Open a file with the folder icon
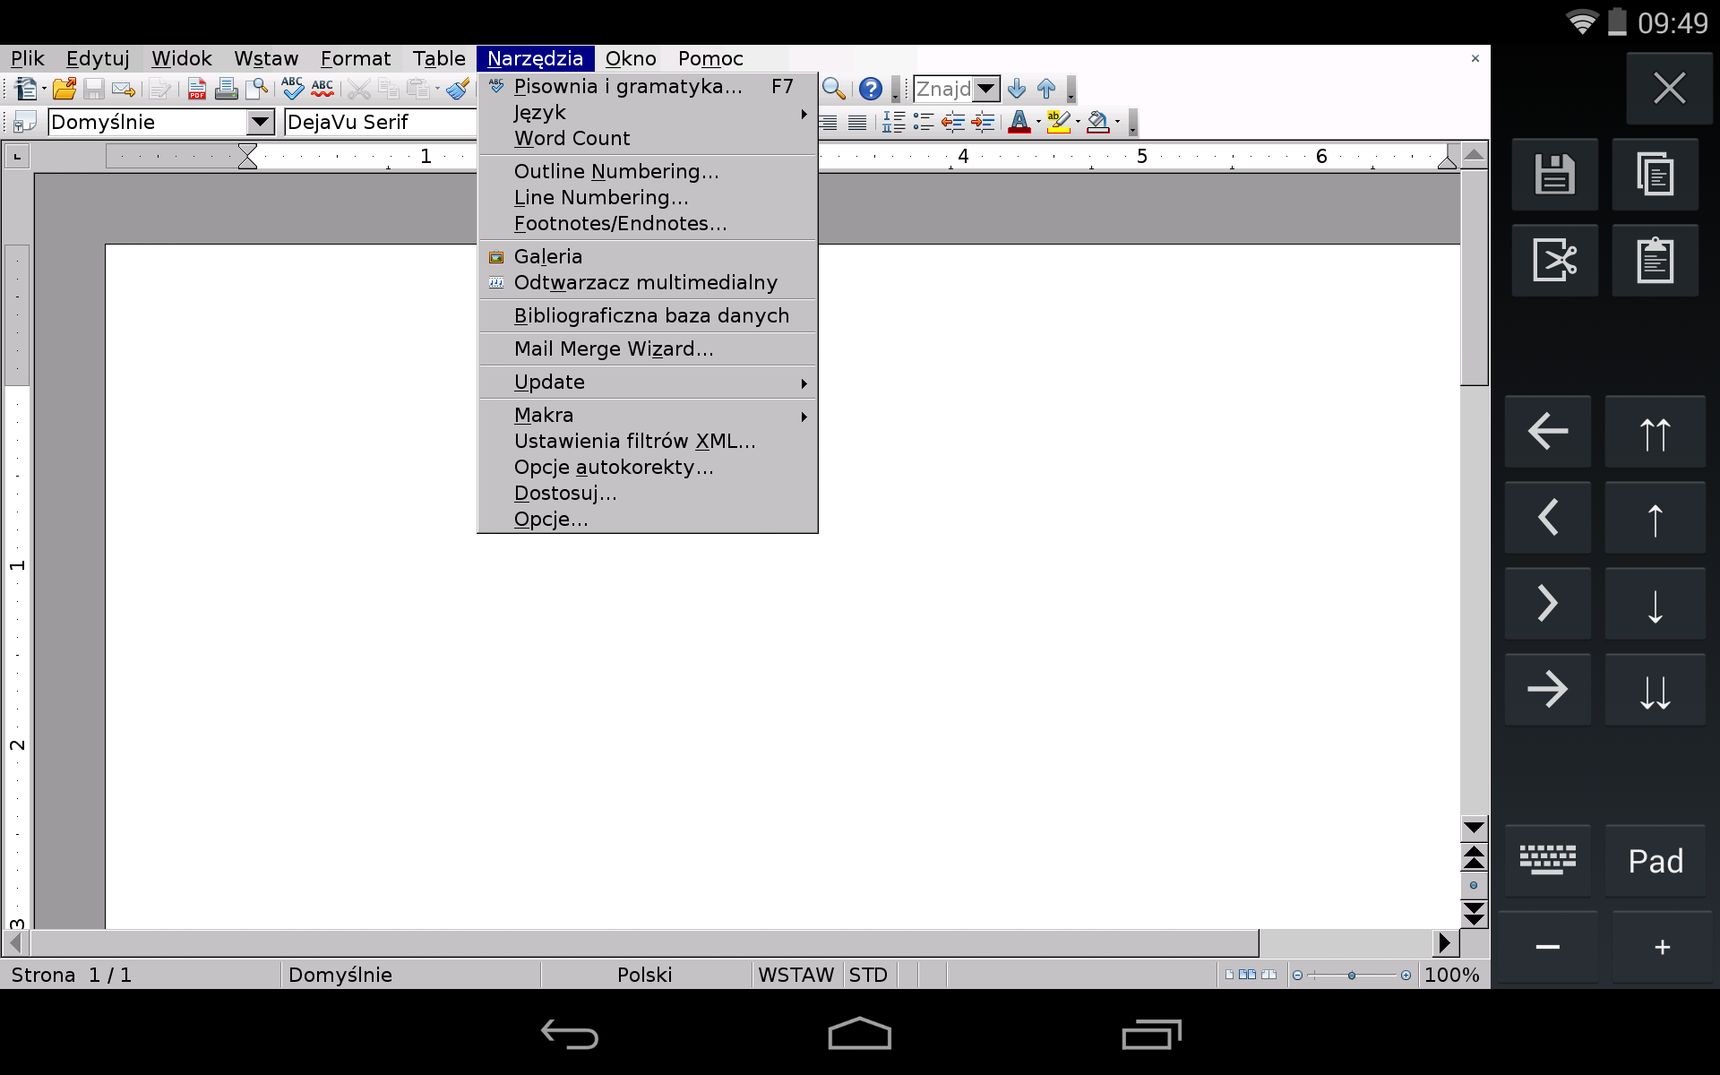The width and height of the screenshot is (1720, 1075). click(65, 89)
